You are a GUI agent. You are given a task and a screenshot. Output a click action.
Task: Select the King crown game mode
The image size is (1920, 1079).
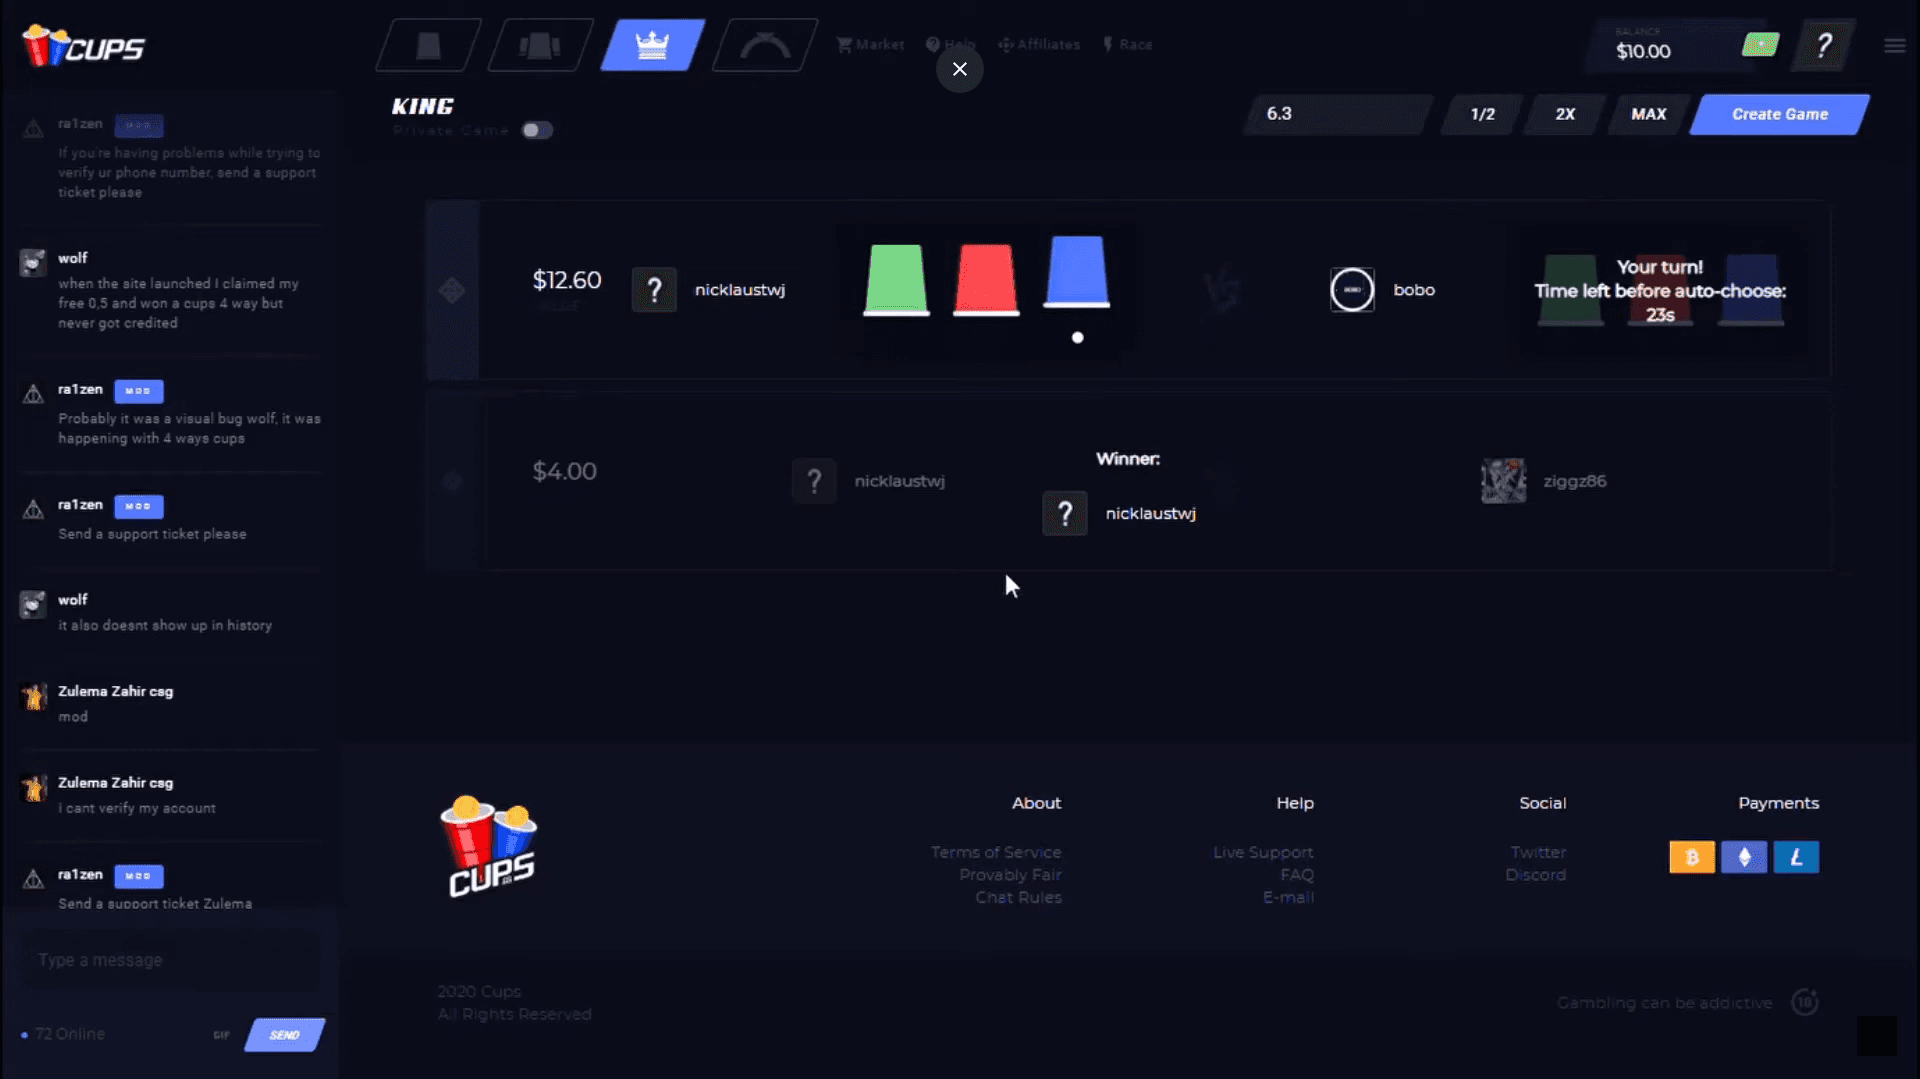click(x=652, y=46)
